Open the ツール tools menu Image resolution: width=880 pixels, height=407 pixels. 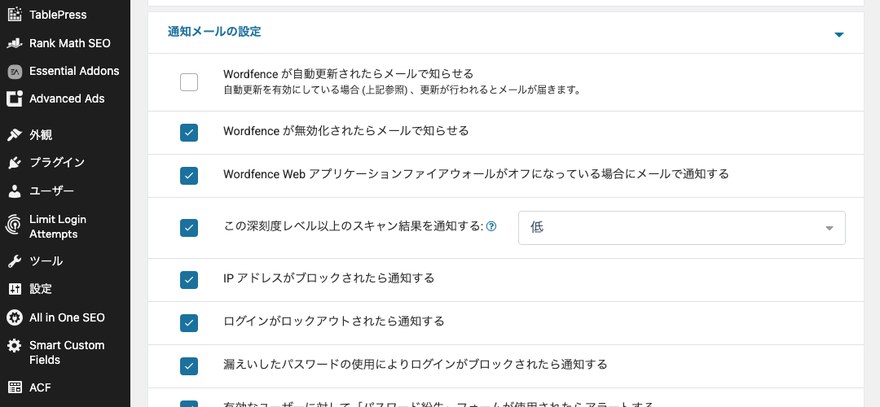[46, 261]
